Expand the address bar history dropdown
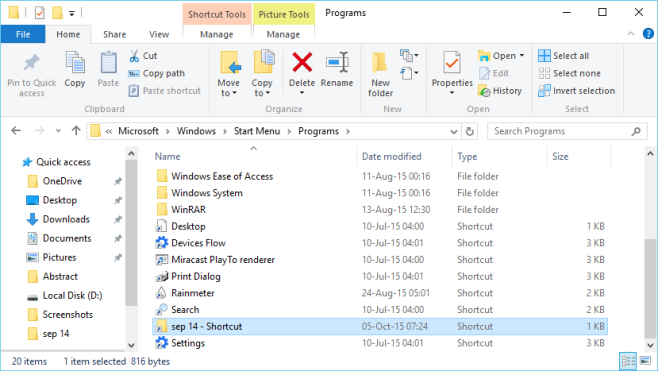Screen dimensions: 658x371 point(454,132)
